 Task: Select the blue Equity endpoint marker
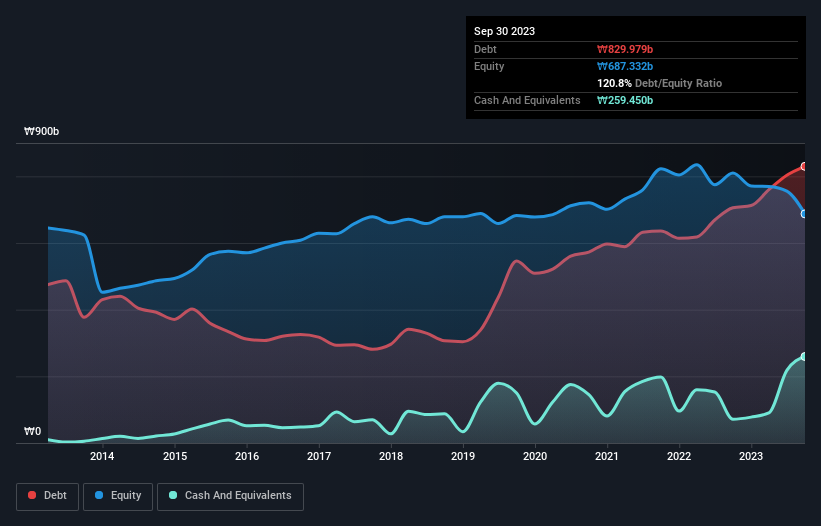click(804, 214)
